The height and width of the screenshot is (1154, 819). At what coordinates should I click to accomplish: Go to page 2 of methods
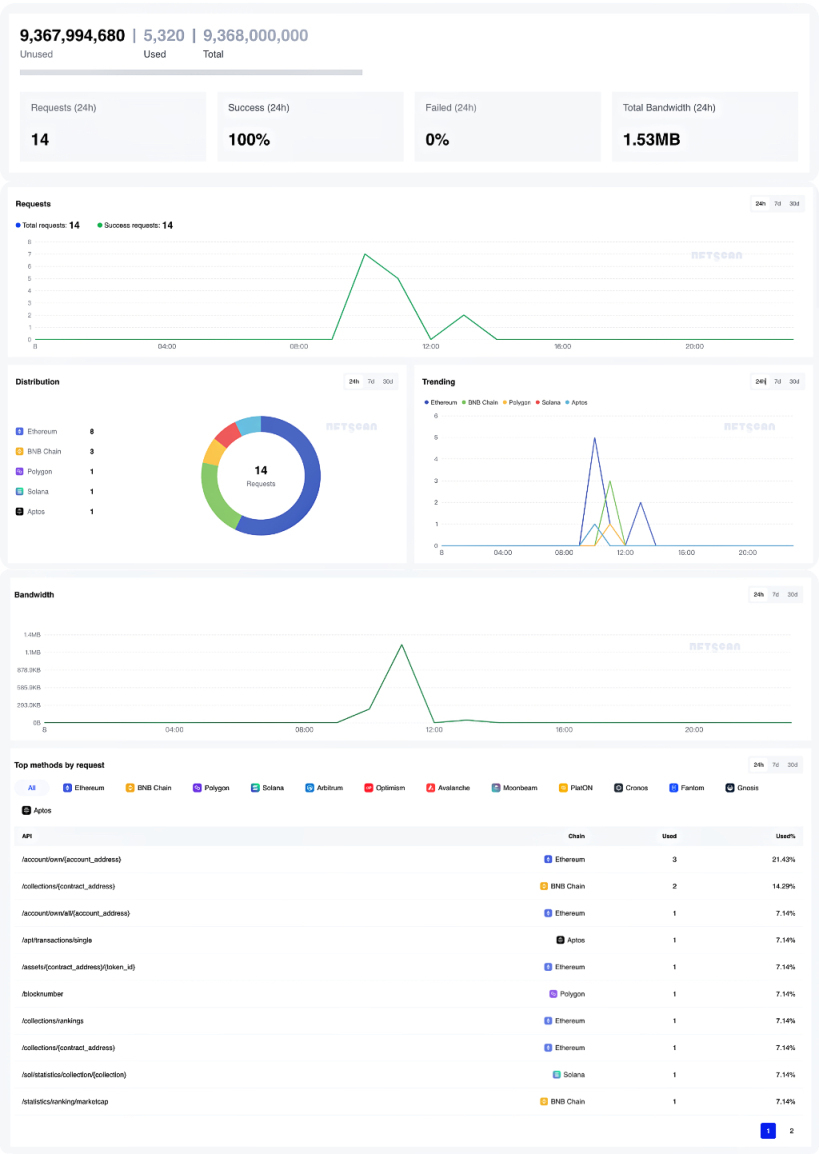(792, 1130)
